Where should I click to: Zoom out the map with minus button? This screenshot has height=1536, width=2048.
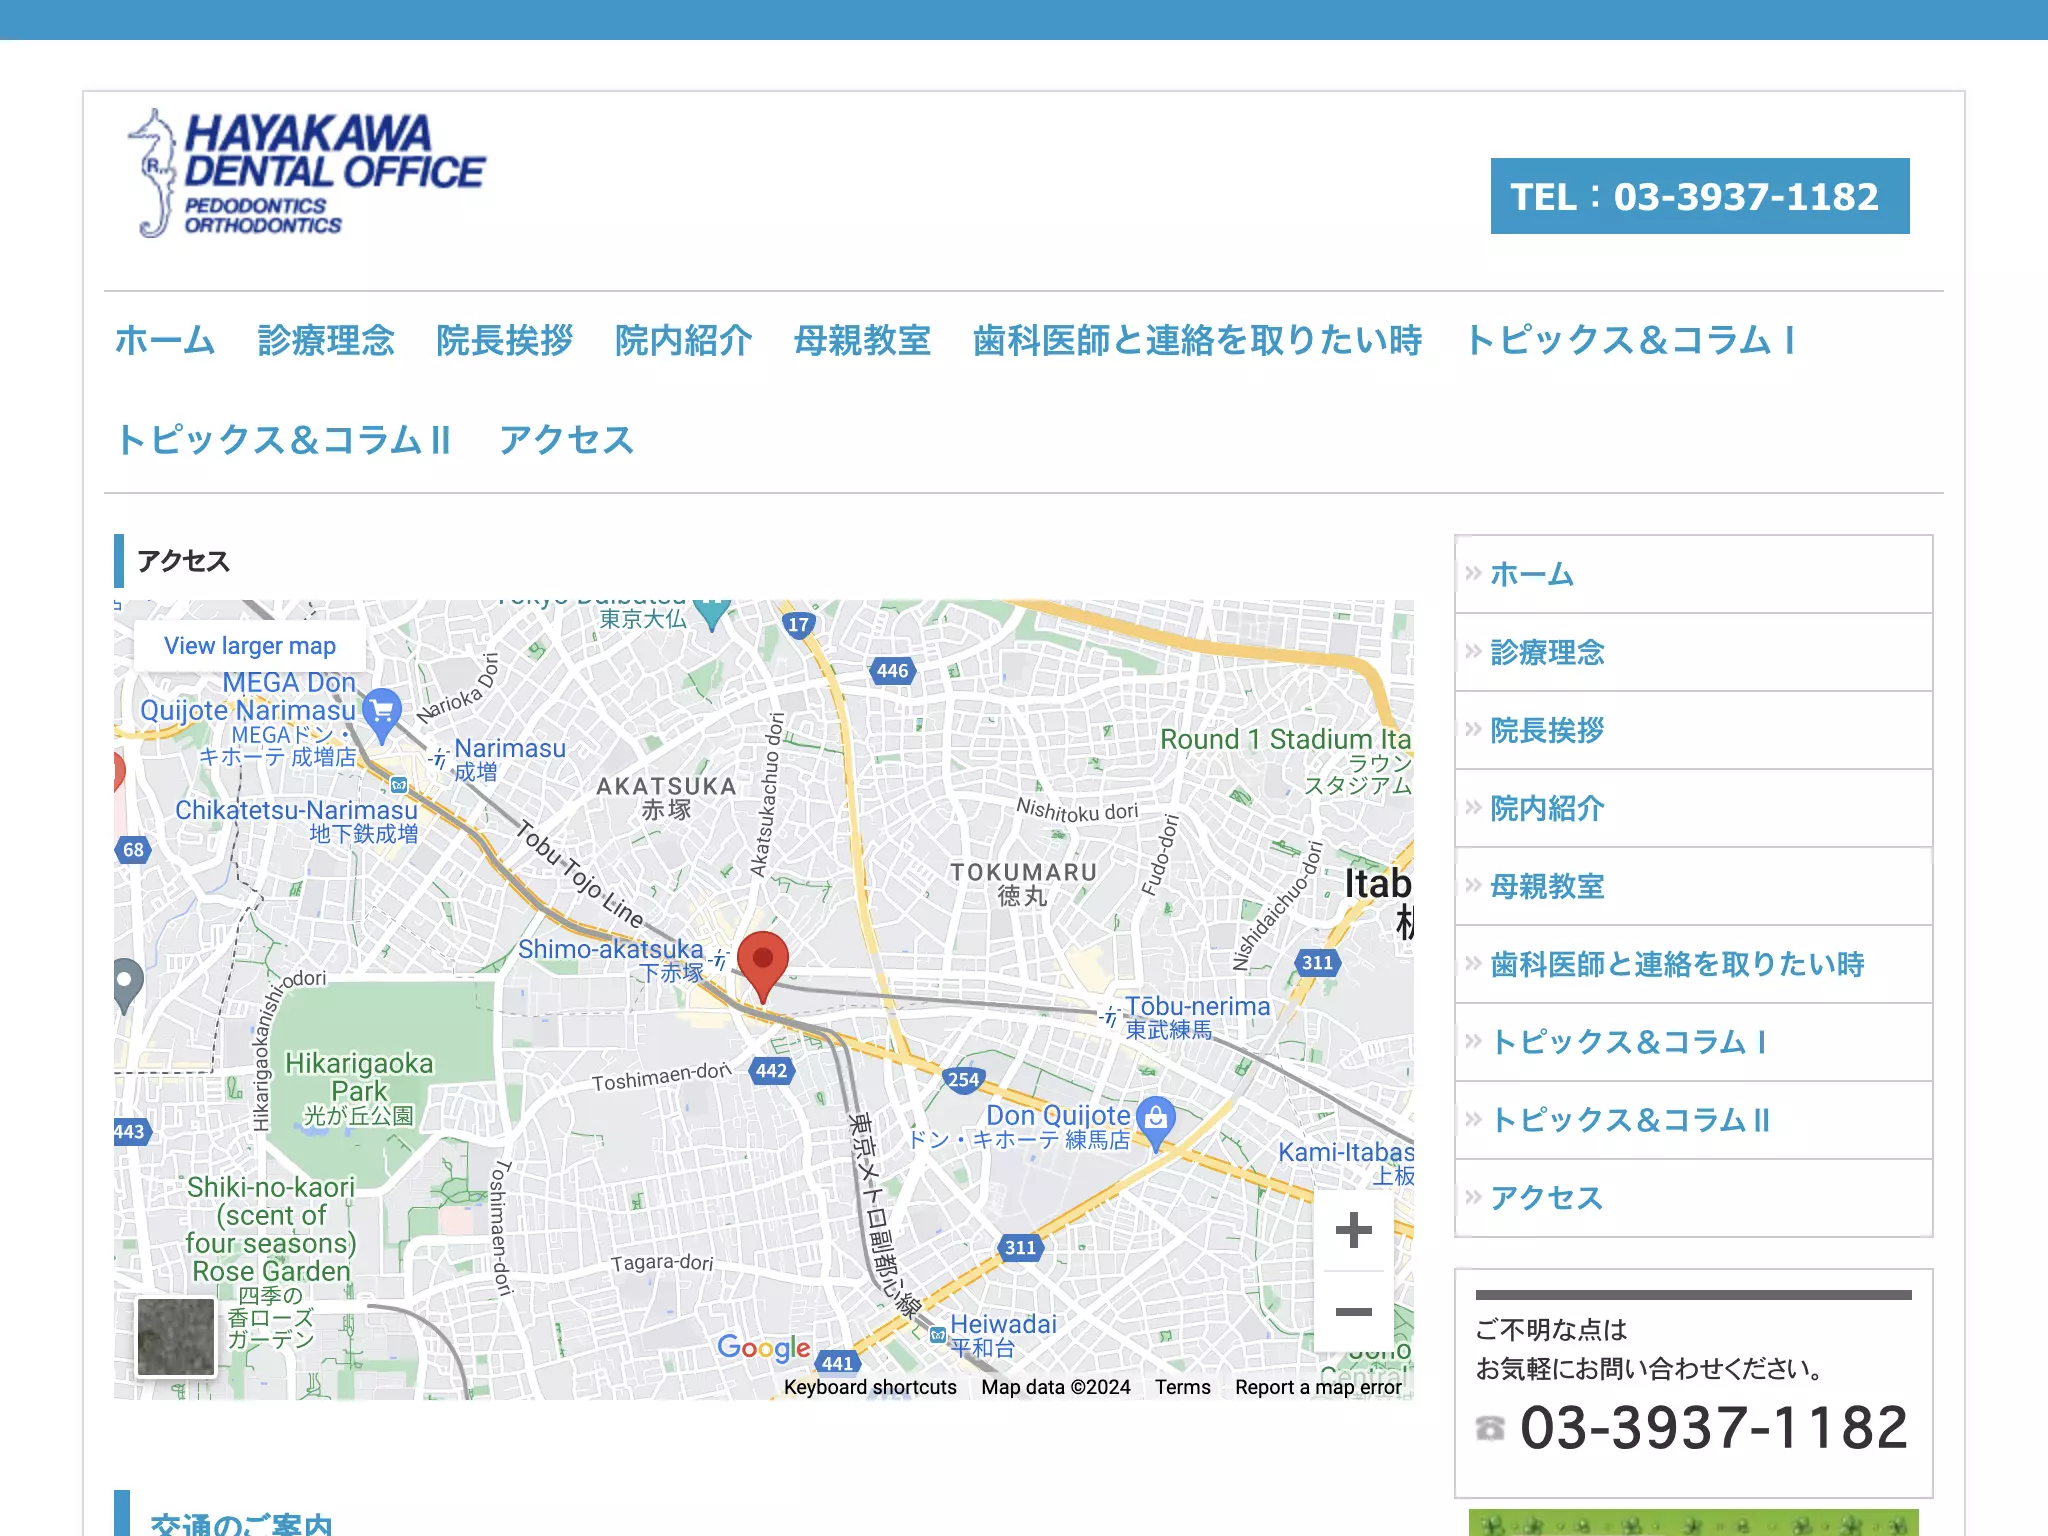pyautogui.click(x=1353, y=1312)
